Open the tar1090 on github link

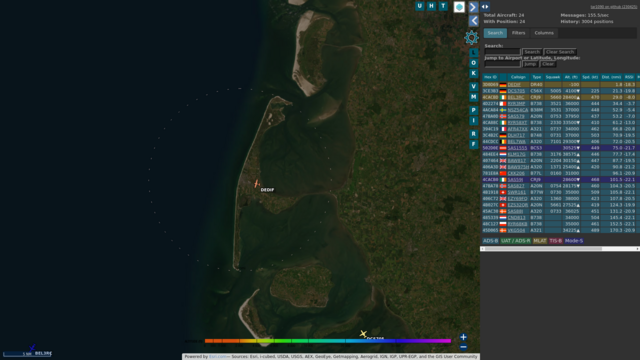point(613,7)
